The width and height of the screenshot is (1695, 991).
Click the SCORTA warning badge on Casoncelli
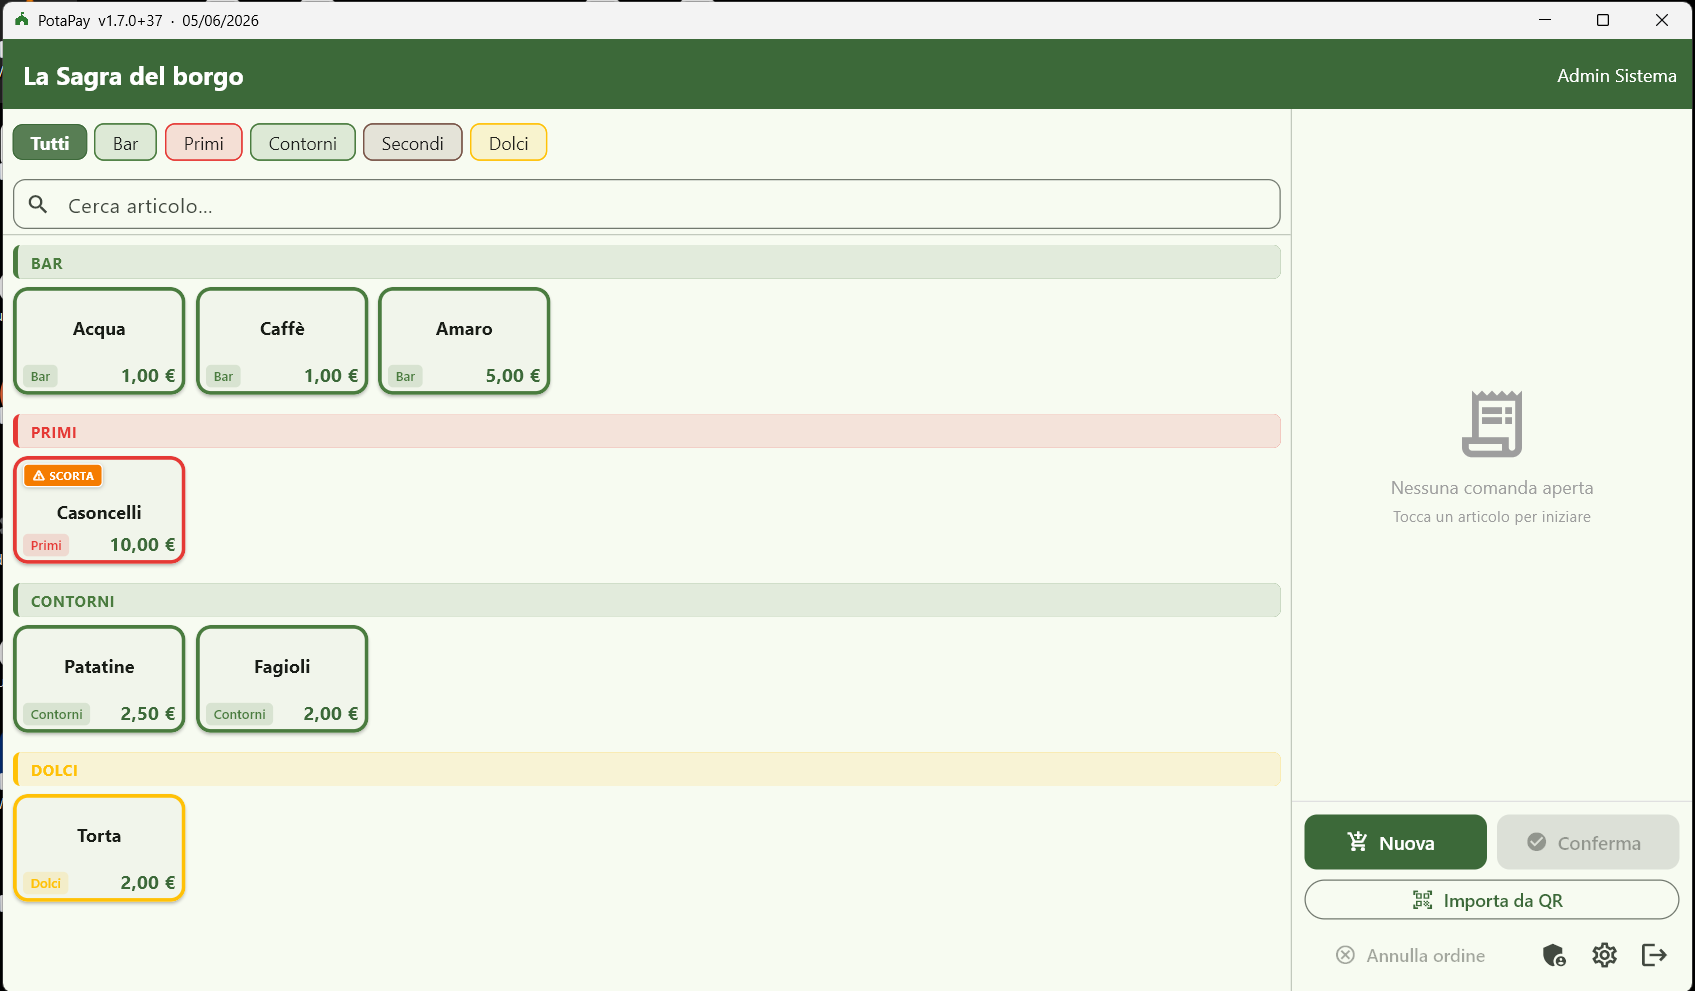pyautogui.click(x=64, y=476)
